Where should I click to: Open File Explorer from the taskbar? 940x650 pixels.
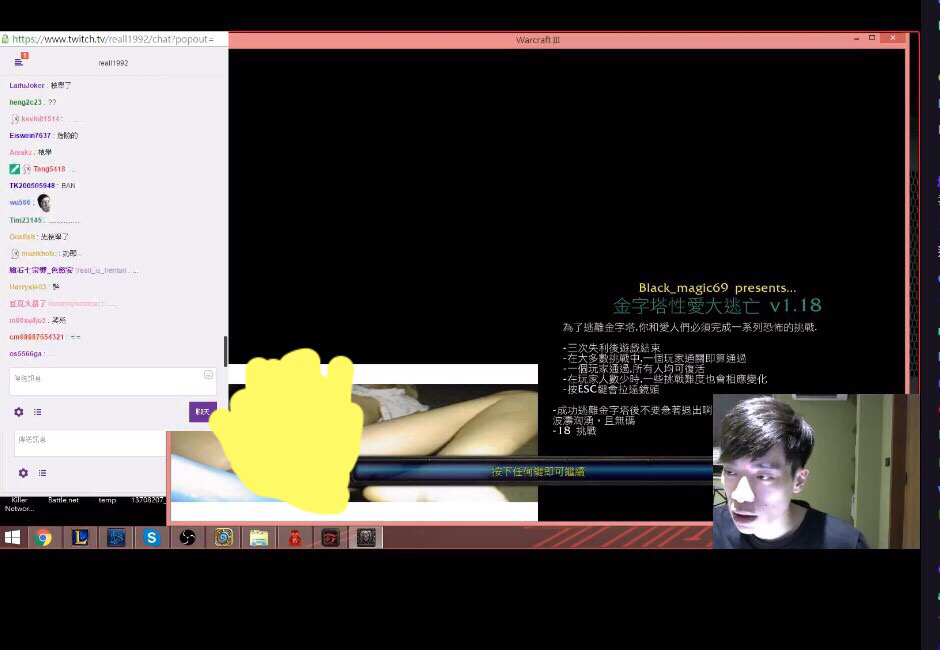(x=259, y=538)
